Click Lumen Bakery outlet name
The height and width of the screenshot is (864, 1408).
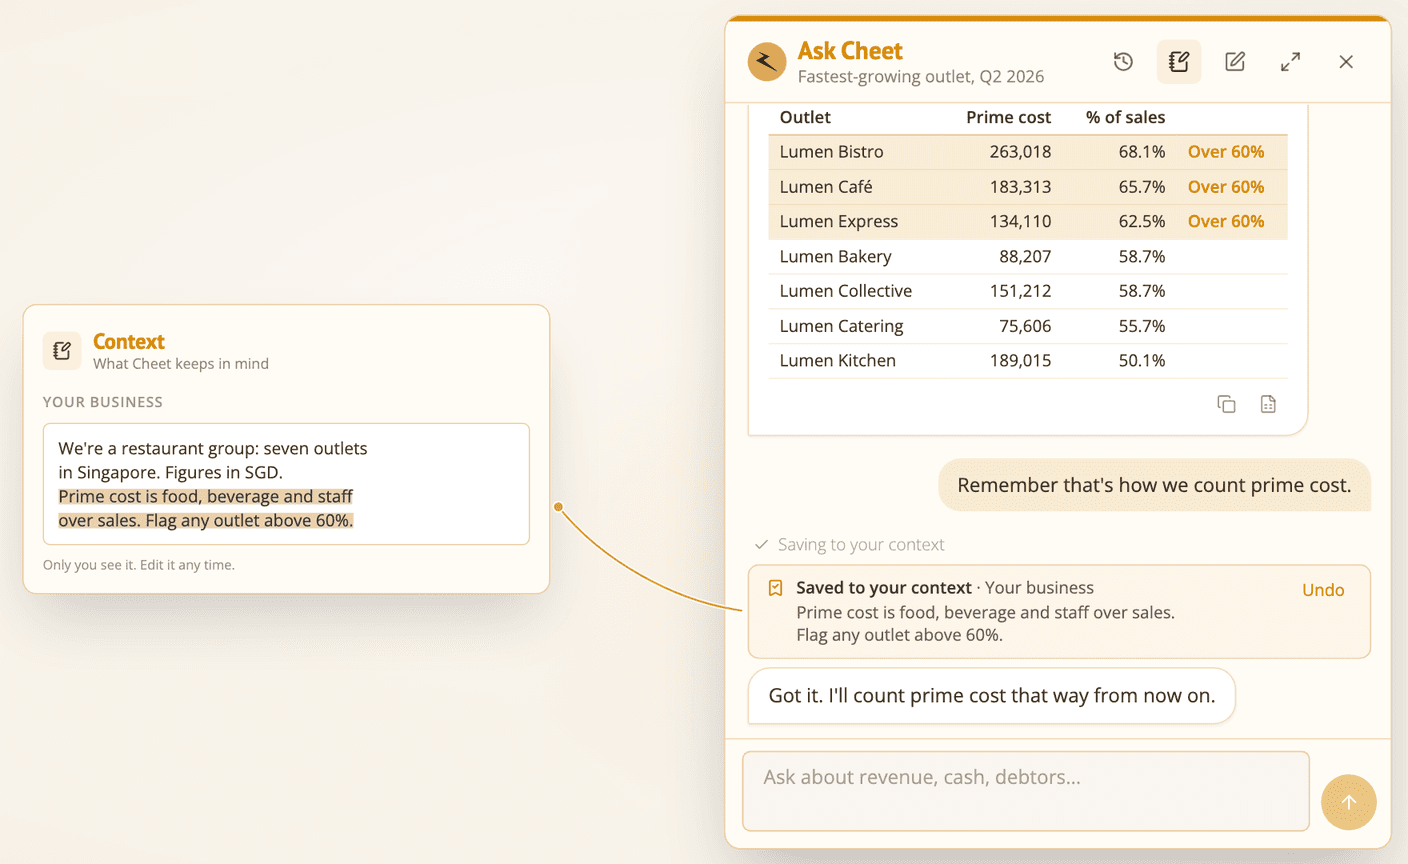[835, 256]
